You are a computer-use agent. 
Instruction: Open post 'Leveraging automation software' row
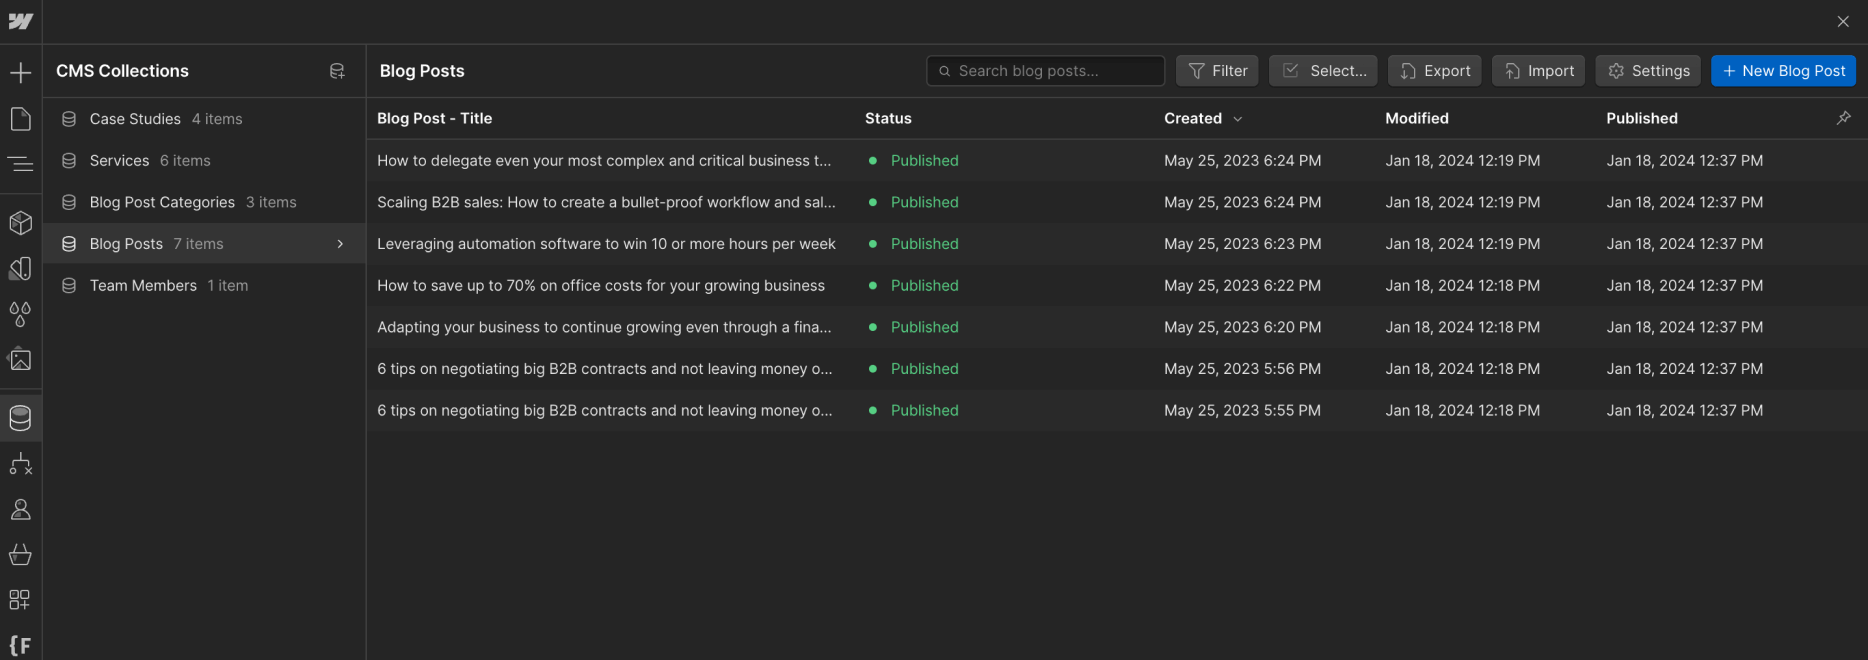coord(1116,244)
